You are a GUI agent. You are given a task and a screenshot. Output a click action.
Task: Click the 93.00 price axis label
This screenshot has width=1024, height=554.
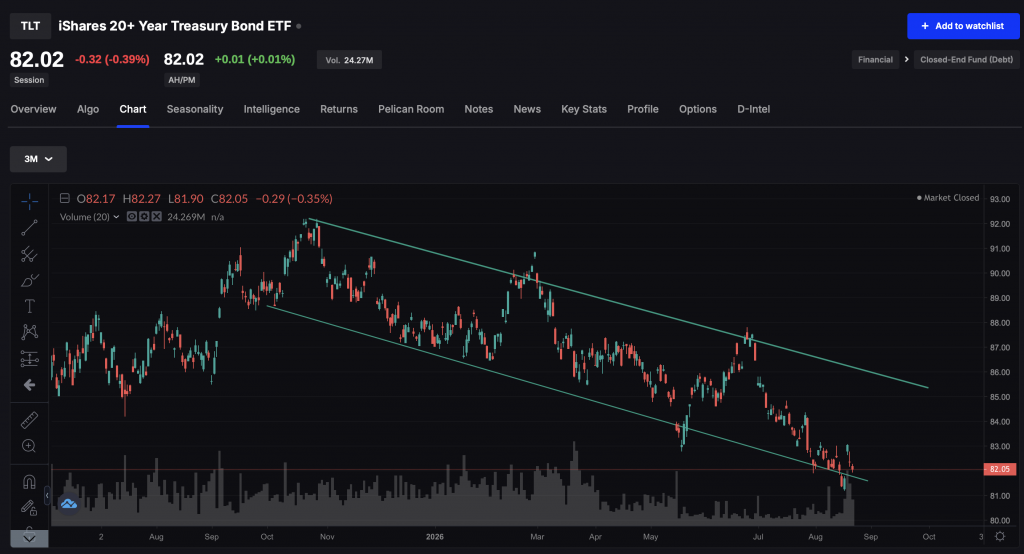click(999, 199)
